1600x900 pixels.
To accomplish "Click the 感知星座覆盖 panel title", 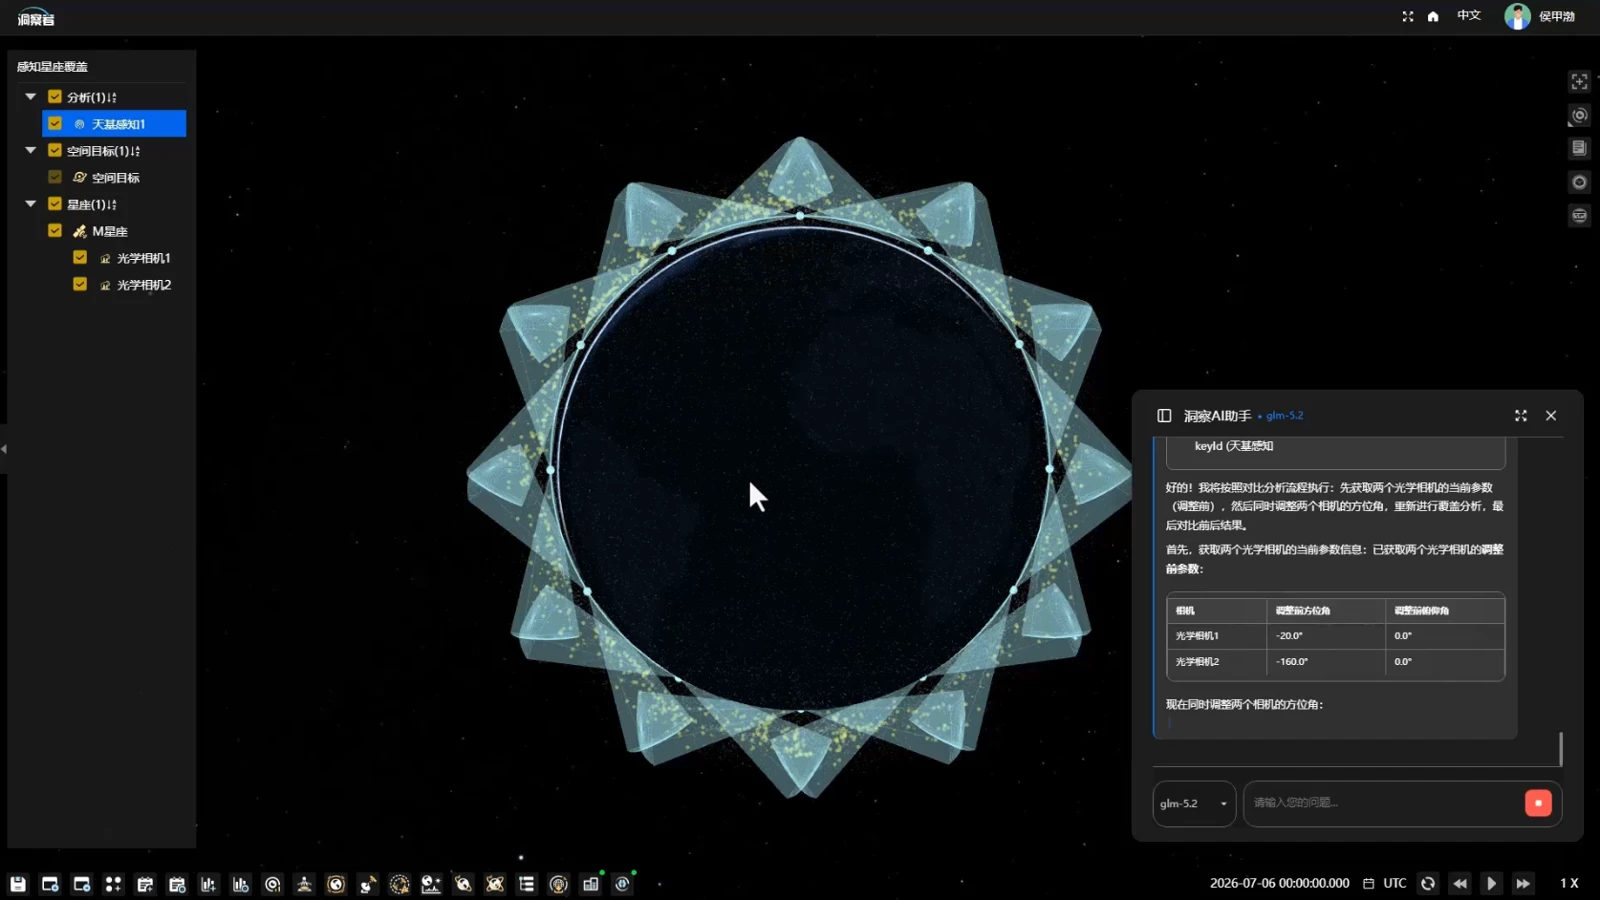I will click(53, 67).
